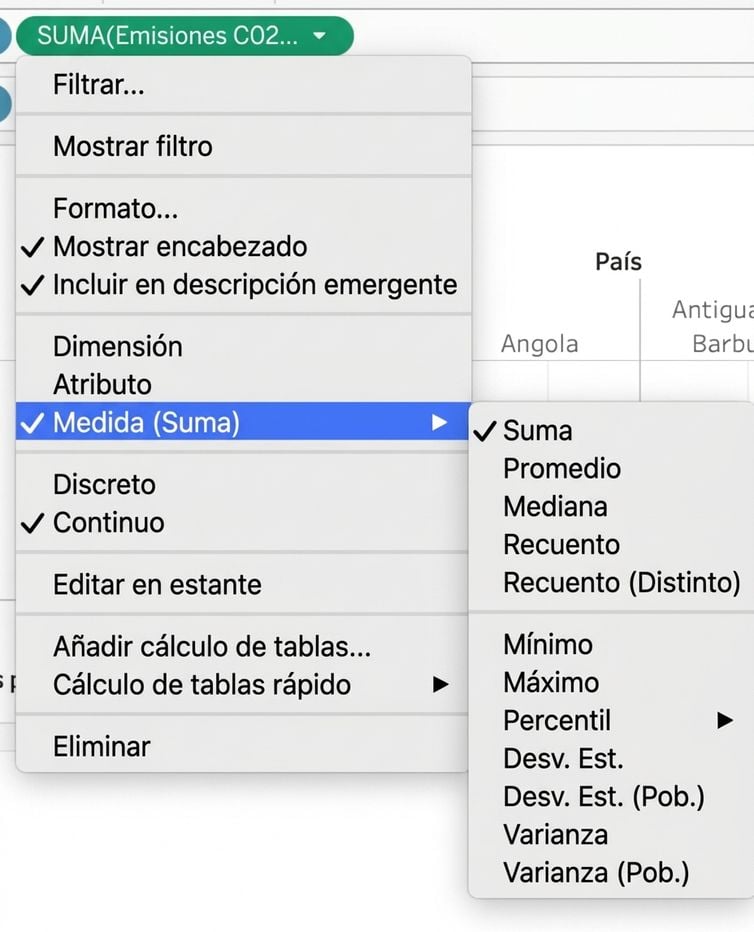754x932 pixels.
Task: Select the Recuento aggregation option
Action: point(611,544)
